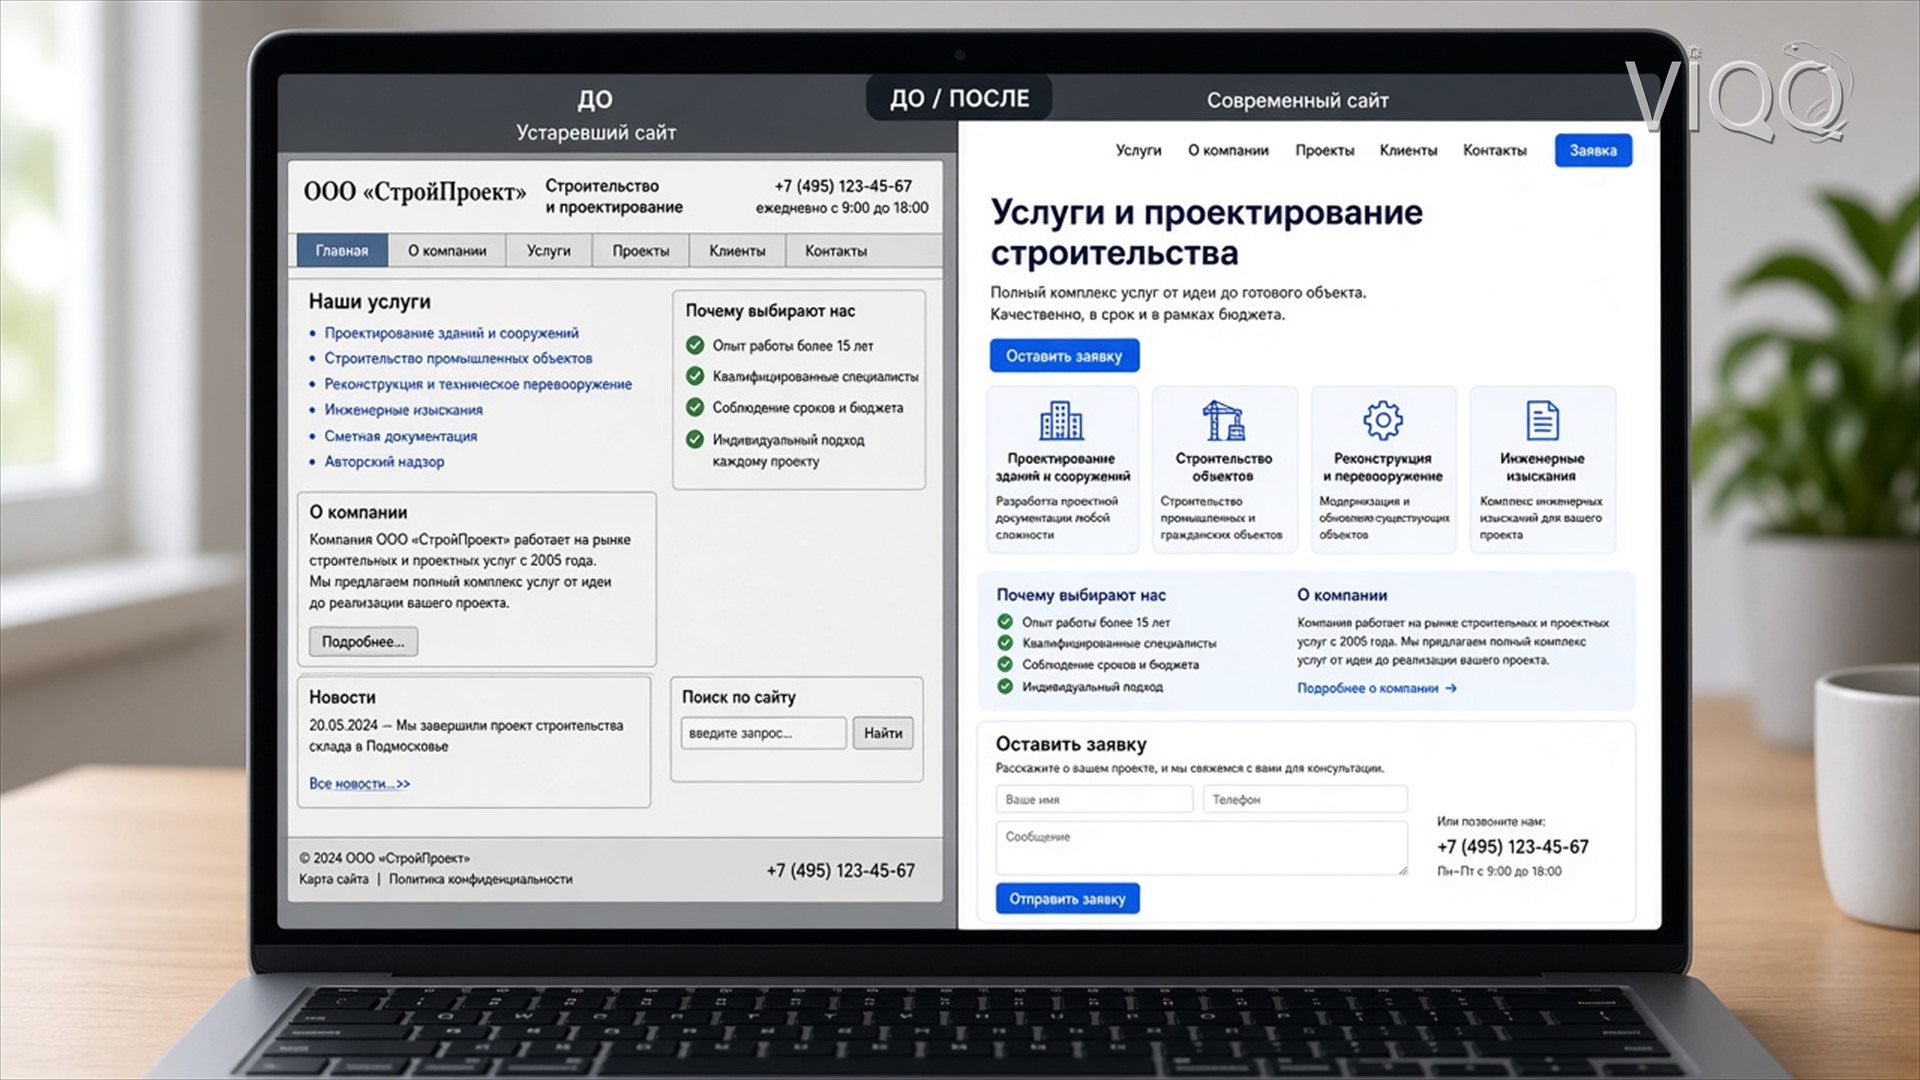Click checkmark beside Соблюдение сроков и бюджета, old site
Screen dimensions: 1920x1080
[695, 407]
